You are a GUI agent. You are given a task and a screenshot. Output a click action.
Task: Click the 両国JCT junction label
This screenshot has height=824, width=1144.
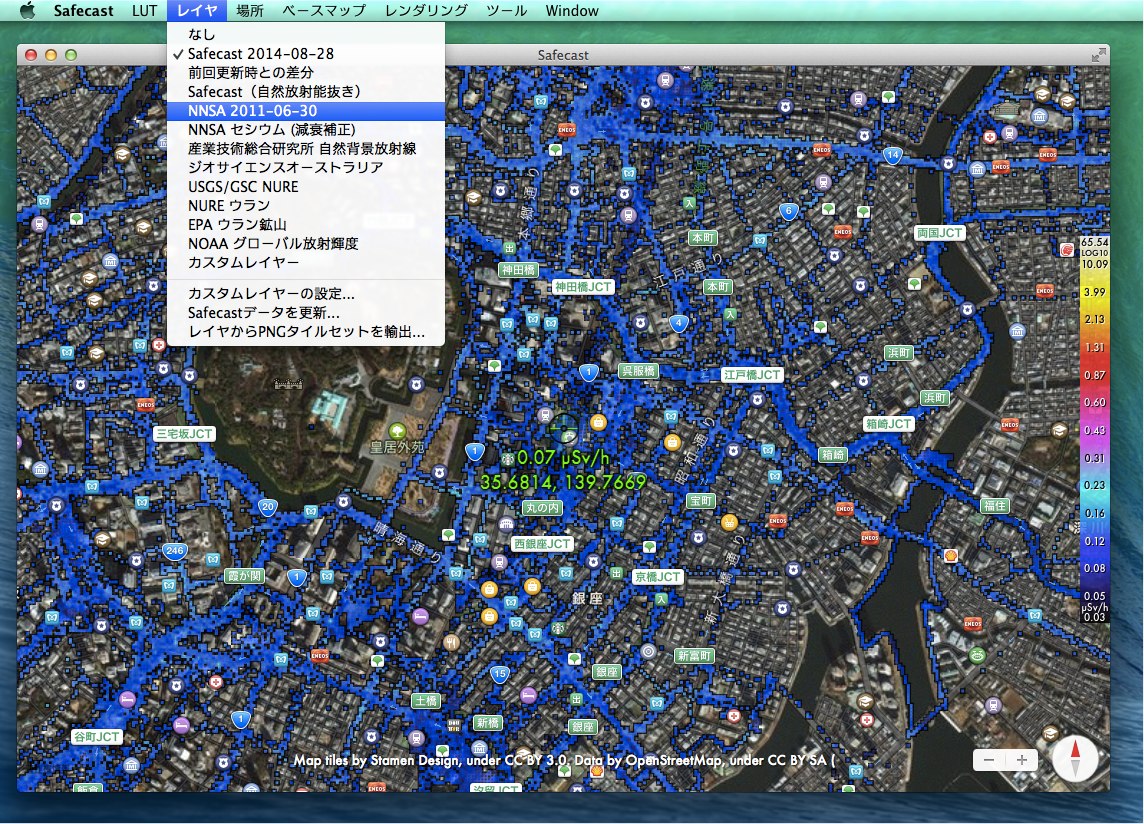pos(940,233)
